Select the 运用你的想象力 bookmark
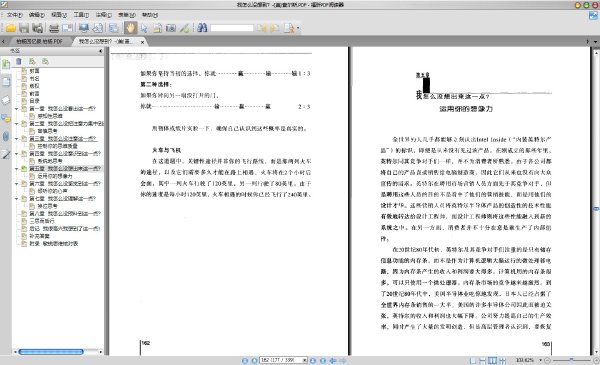 pyautogui.click(x=55, y=176)
